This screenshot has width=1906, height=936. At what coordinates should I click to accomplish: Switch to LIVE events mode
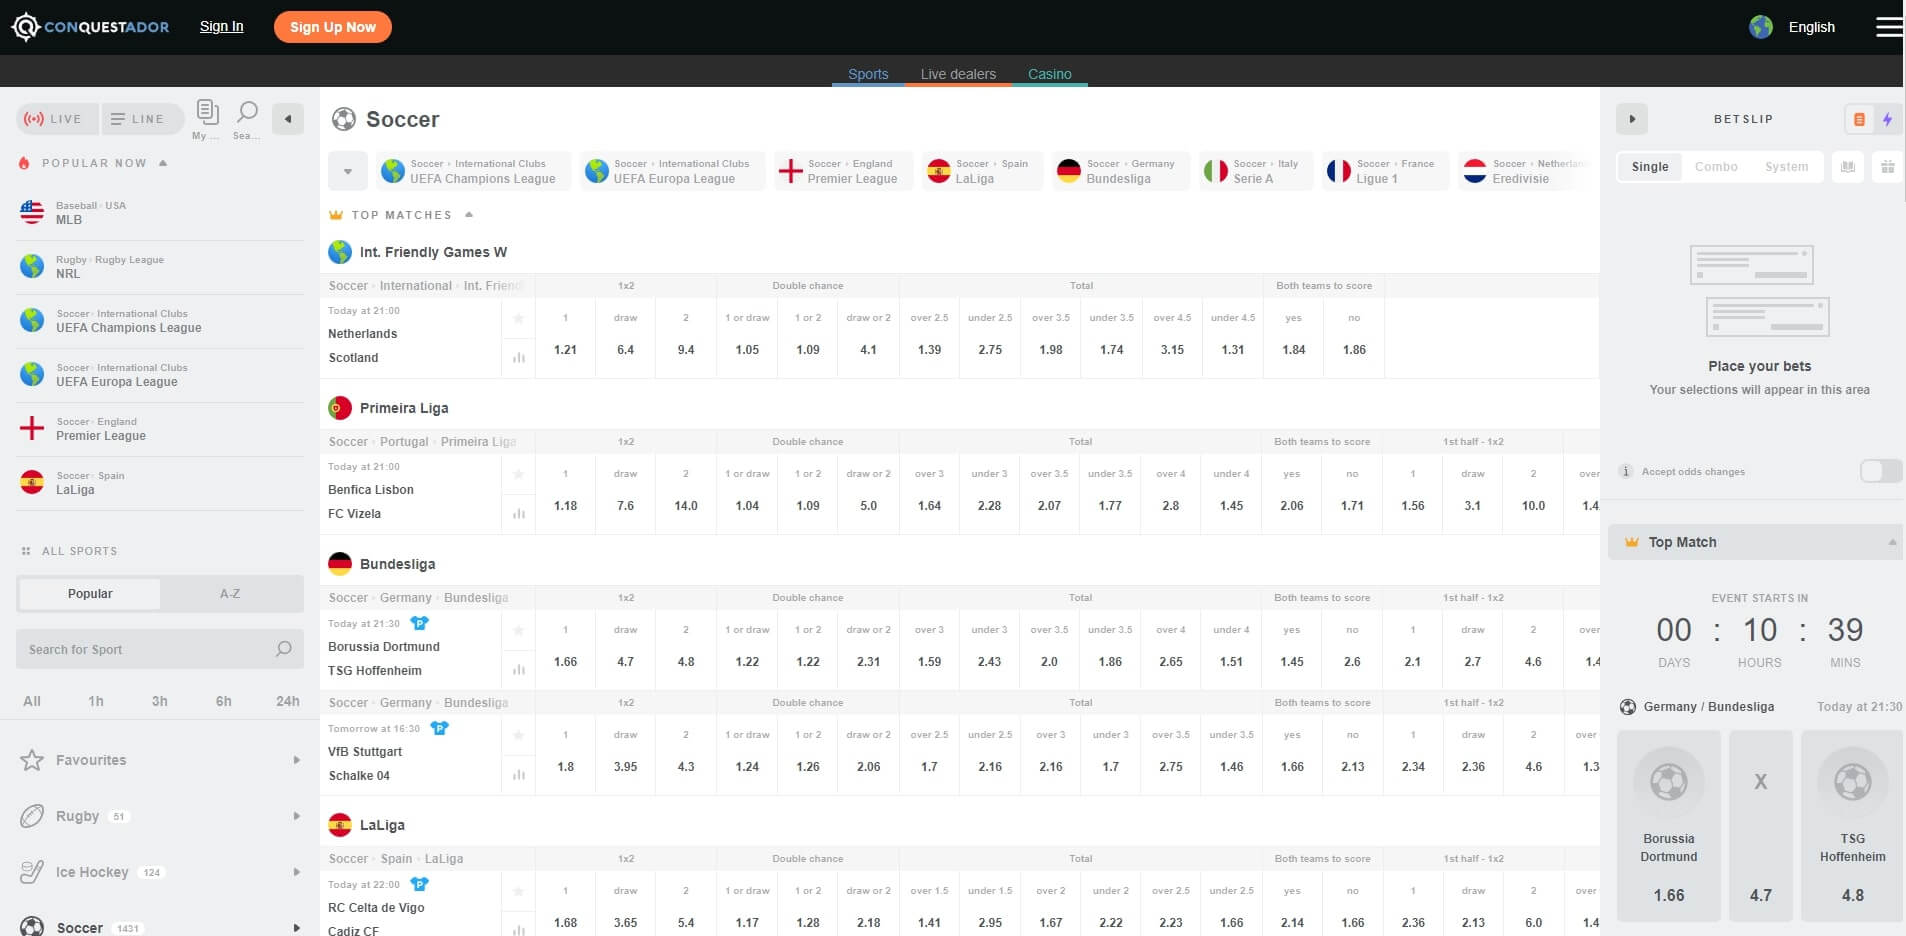(x=57, y=119)
